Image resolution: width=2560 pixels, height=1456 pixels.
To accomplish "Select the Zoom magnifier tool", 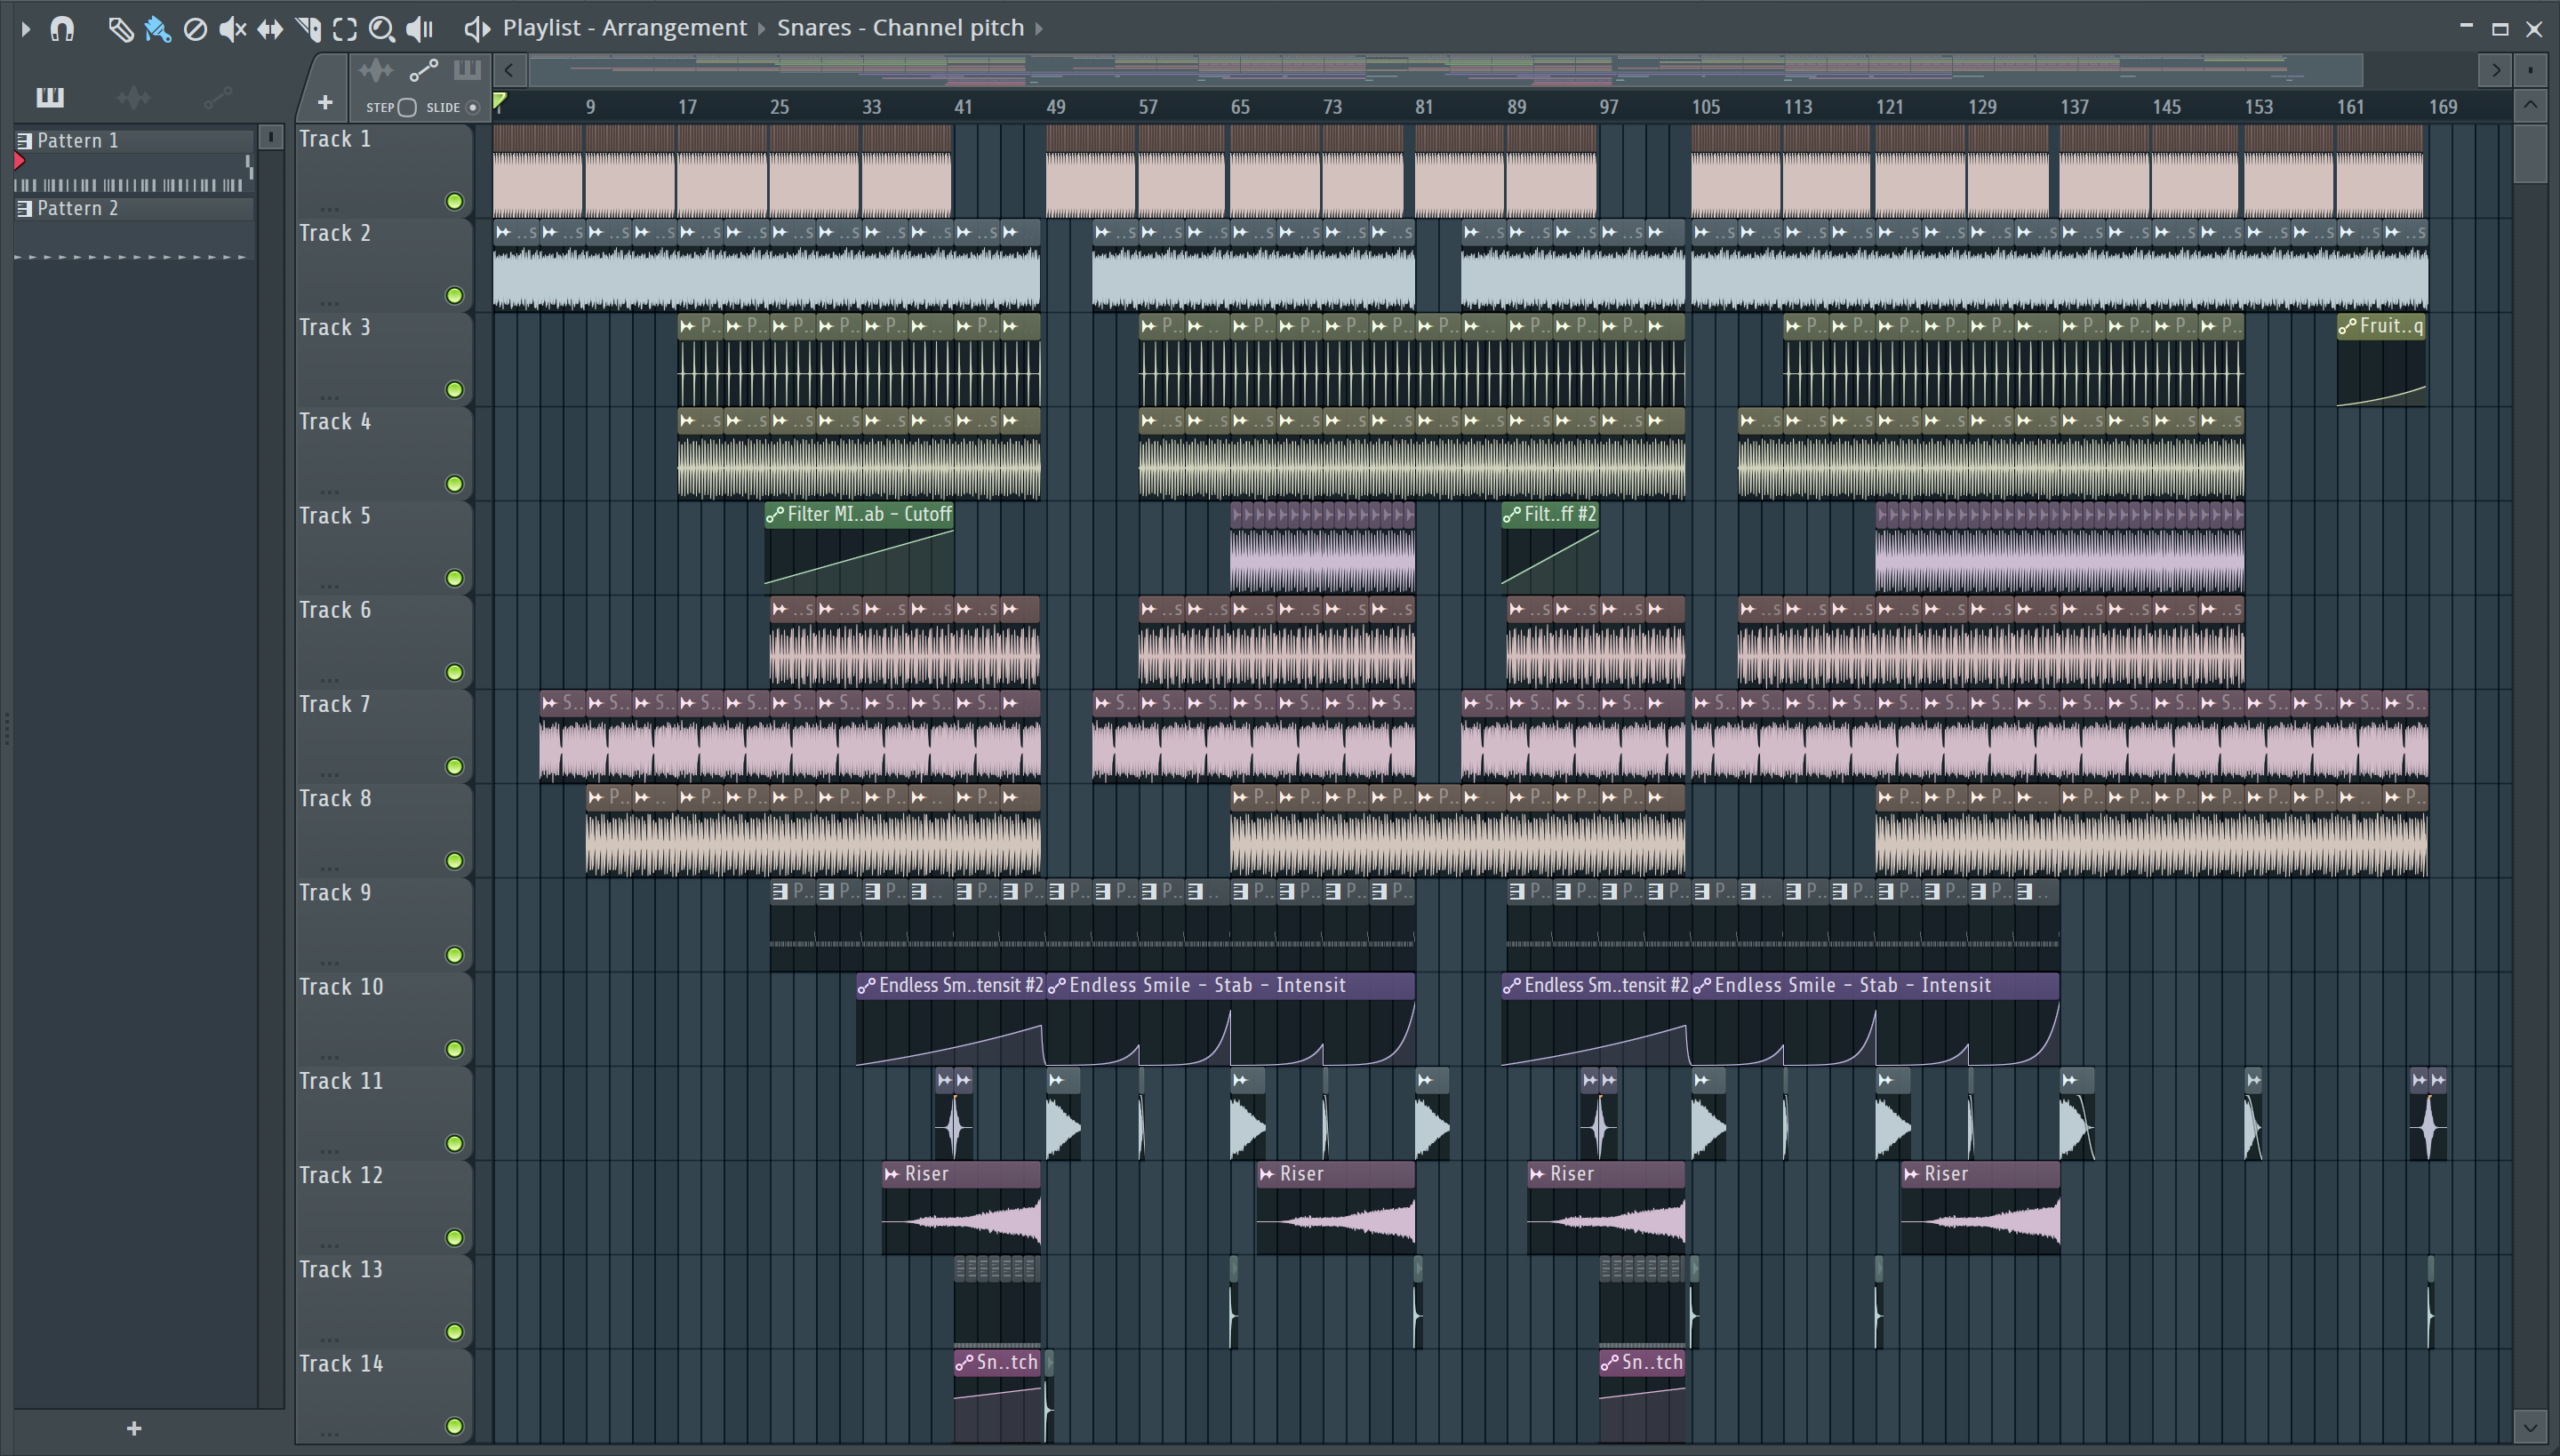I will click(x=381, y=29).
